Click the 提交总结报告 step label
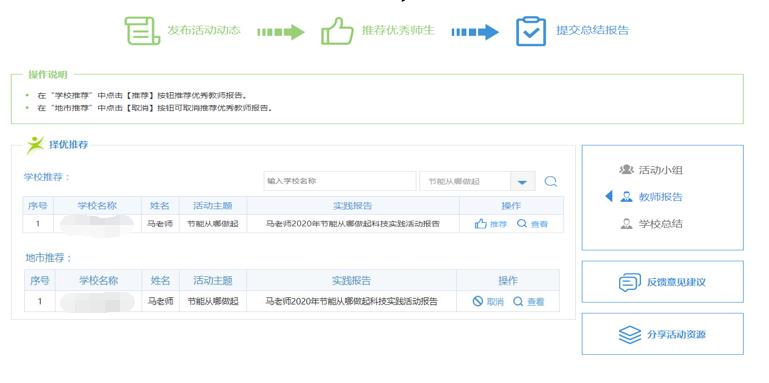Image resolution: width=769 pixels, height=383 pixels. point(592,30)
